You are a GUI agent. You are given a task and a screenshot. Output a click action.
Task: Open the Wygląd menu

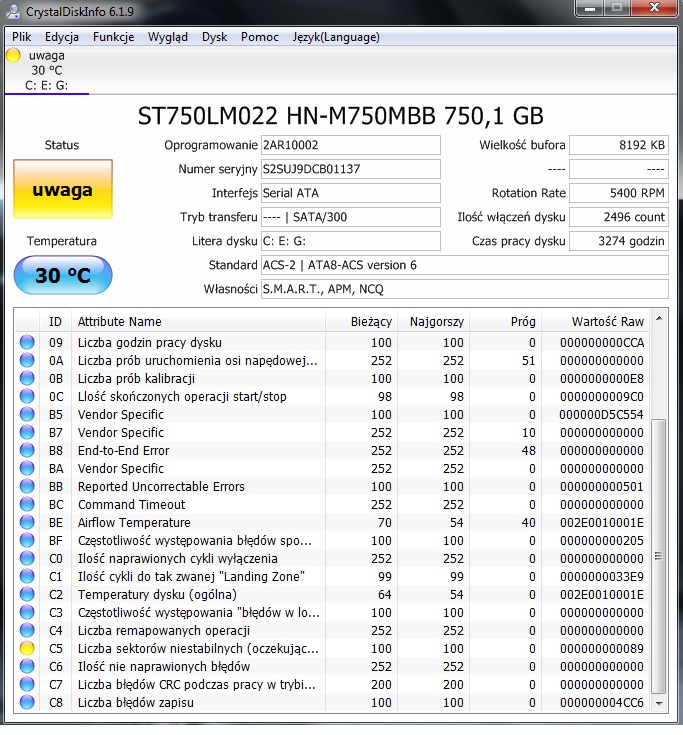168,37
